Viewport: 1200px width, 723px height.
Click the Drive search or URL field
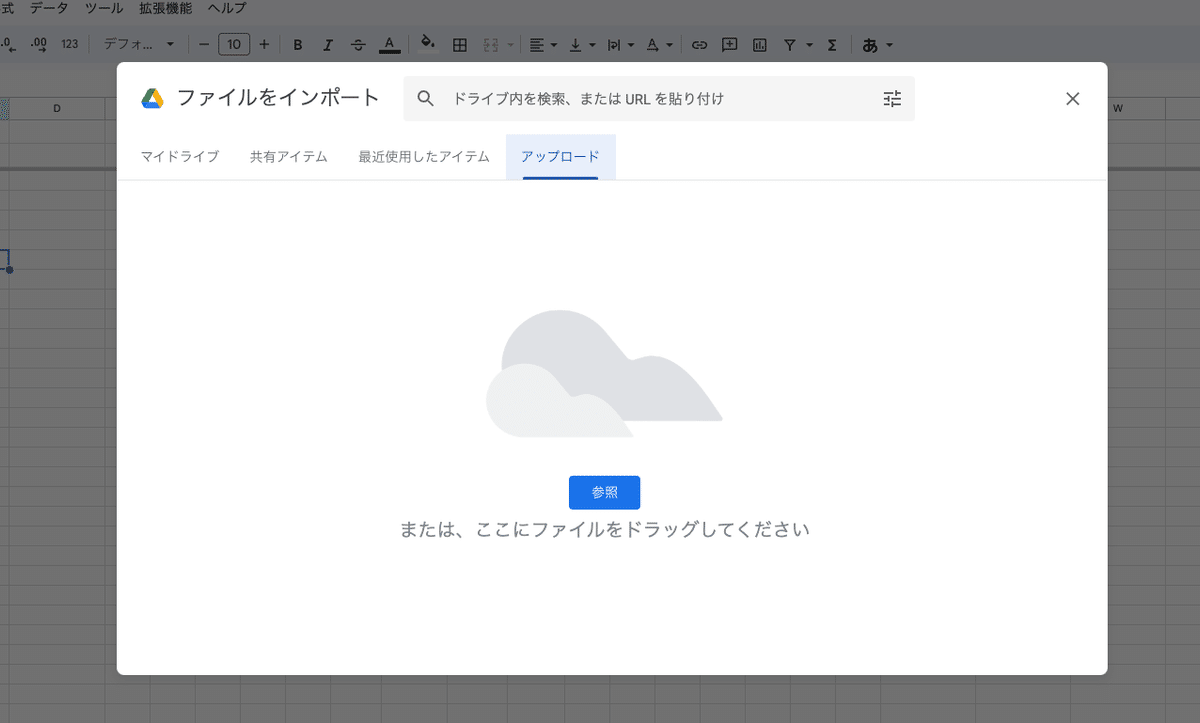[659, 98]
